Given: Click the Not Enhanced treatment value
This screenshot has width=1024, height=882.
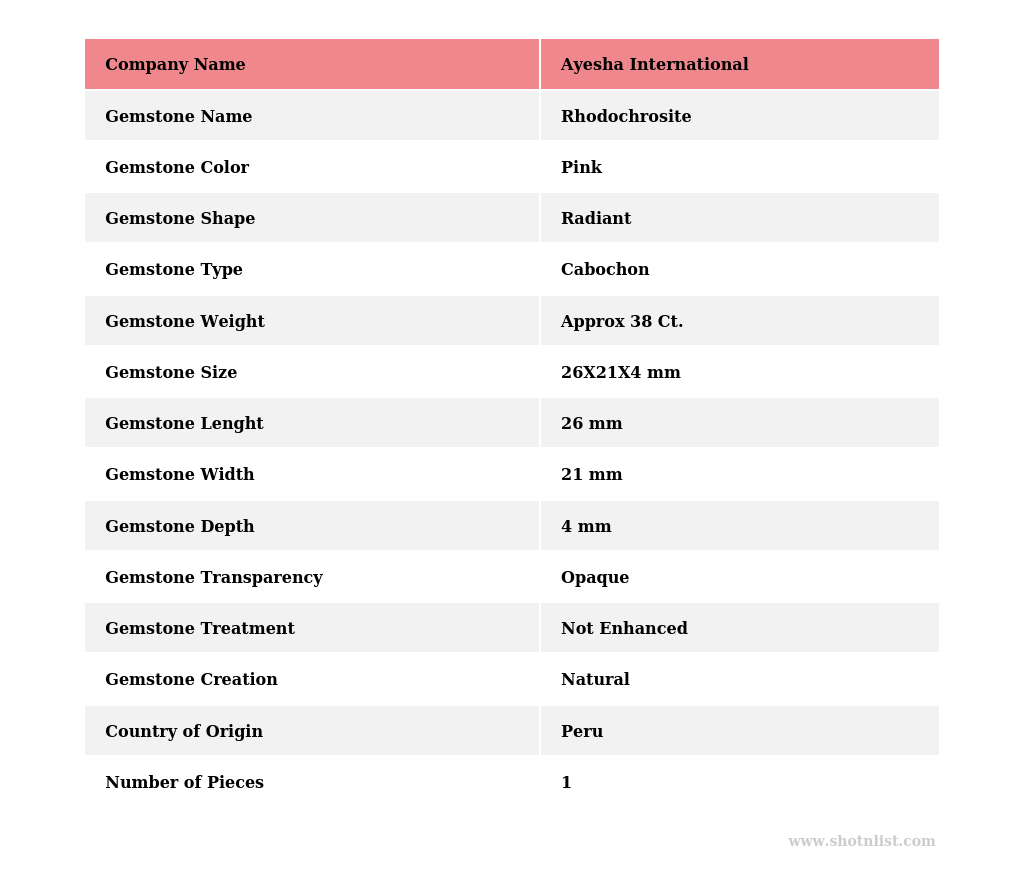Looking at the screenshot, I should click(624, 629).
